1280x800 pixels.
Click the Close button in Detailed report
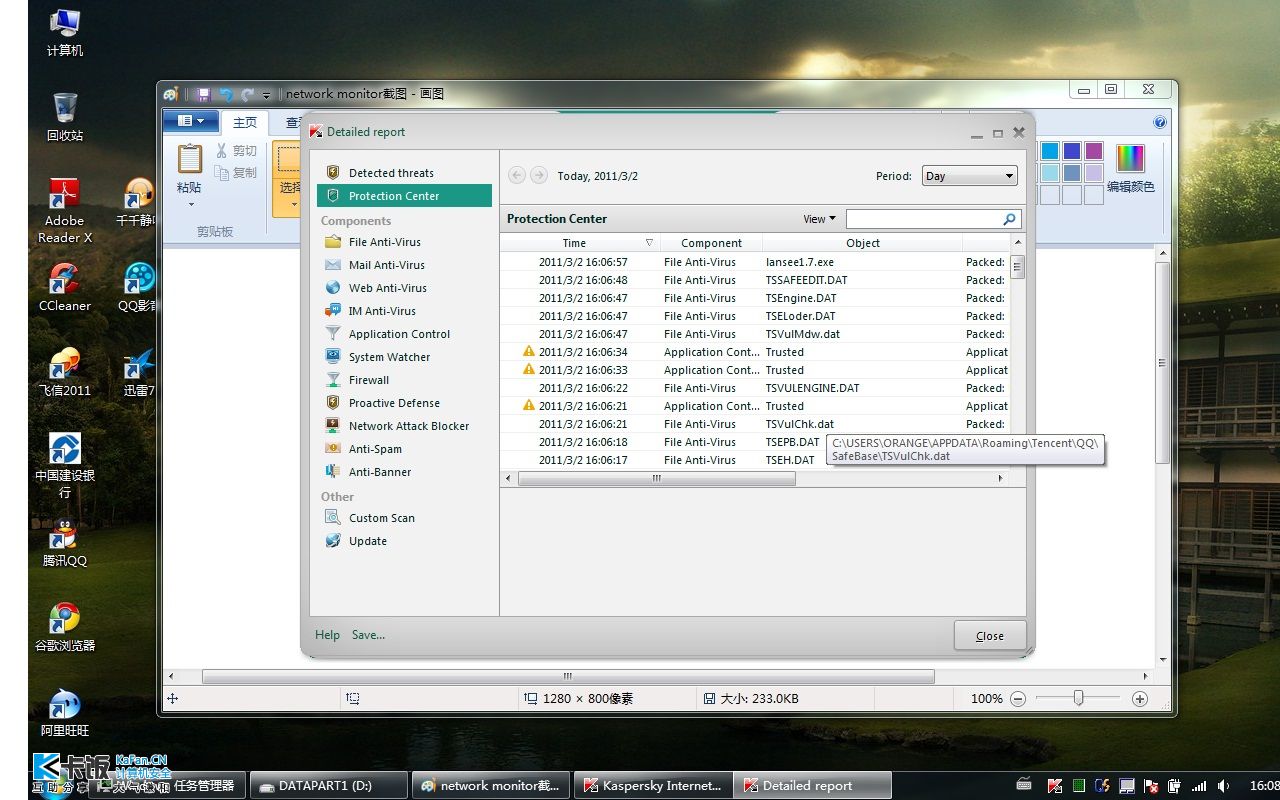pos(989,635)
